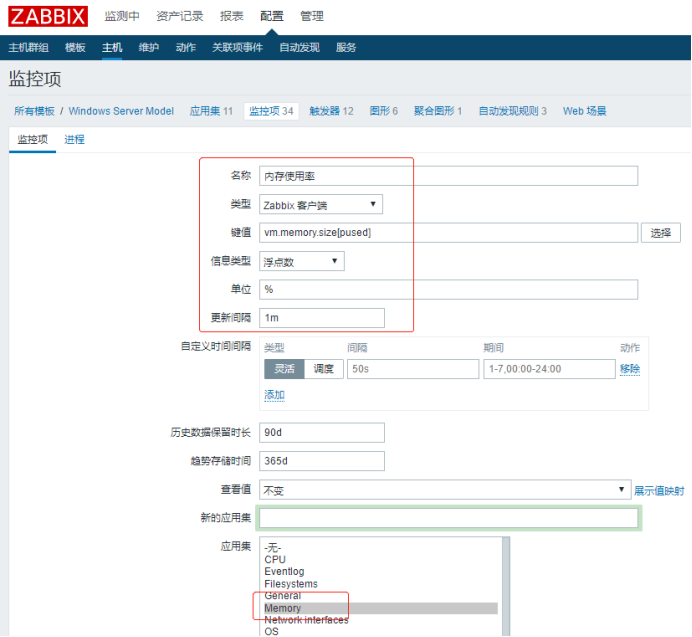Open Windows Server Model template link
Screen dimensions: 692x637
point(121,111)
